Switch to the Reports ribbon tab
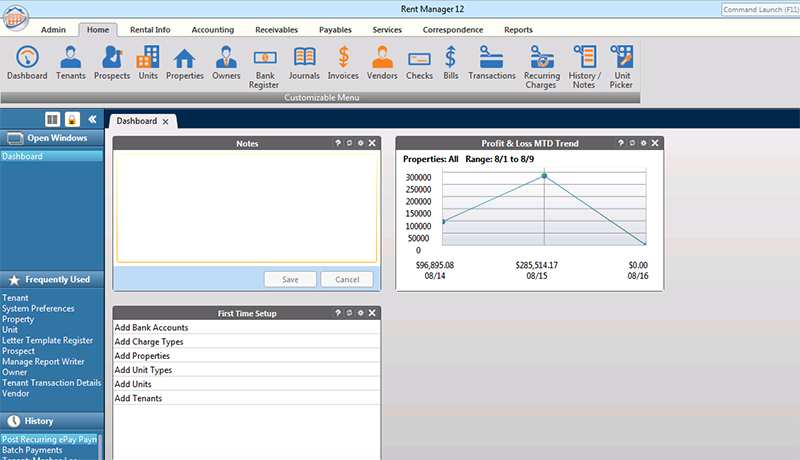The width and height of the screenshot is (800, 460). pyautogui.click(x=518, y=30)
